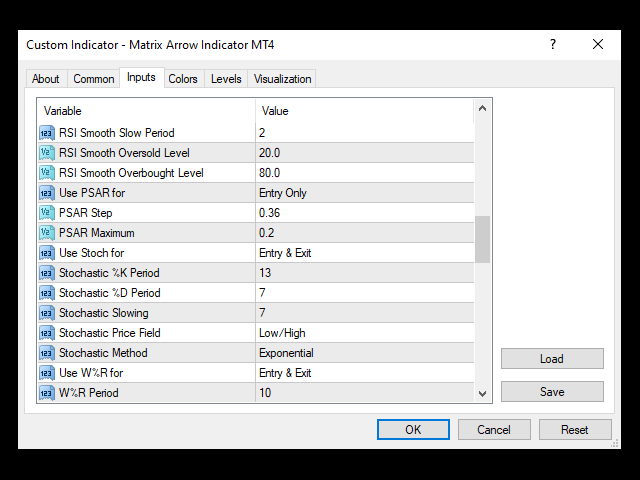Click the double-type icon beside PSAR Step
Screen dimensions: 640x480
[x=47, y=213]
